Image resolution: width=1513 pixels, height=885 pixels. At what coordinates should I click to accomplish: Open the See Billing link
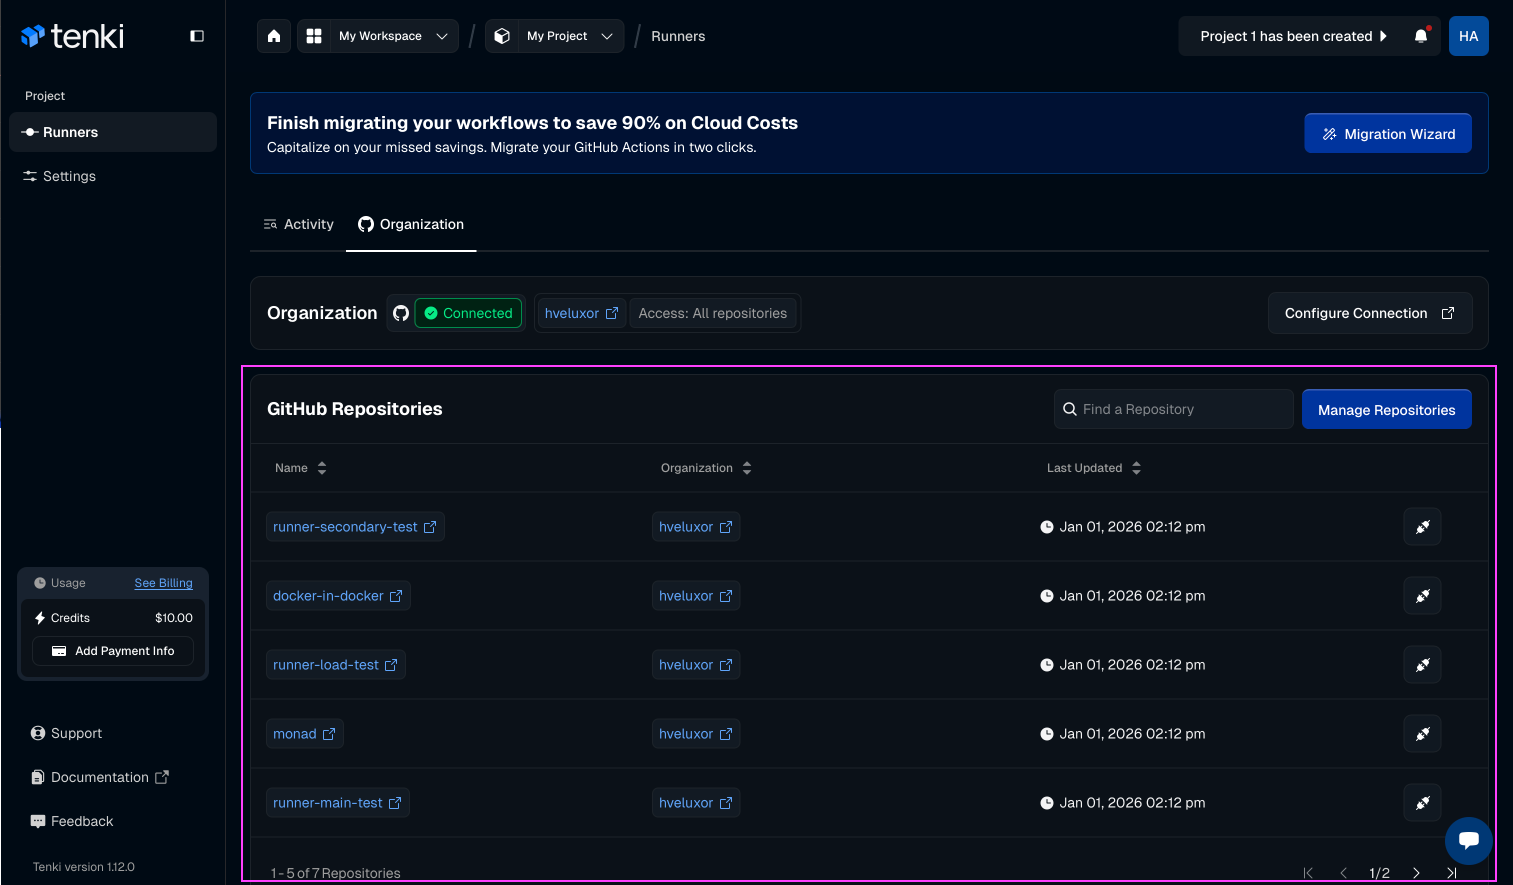pyautogui.click(x=163, y=583)
